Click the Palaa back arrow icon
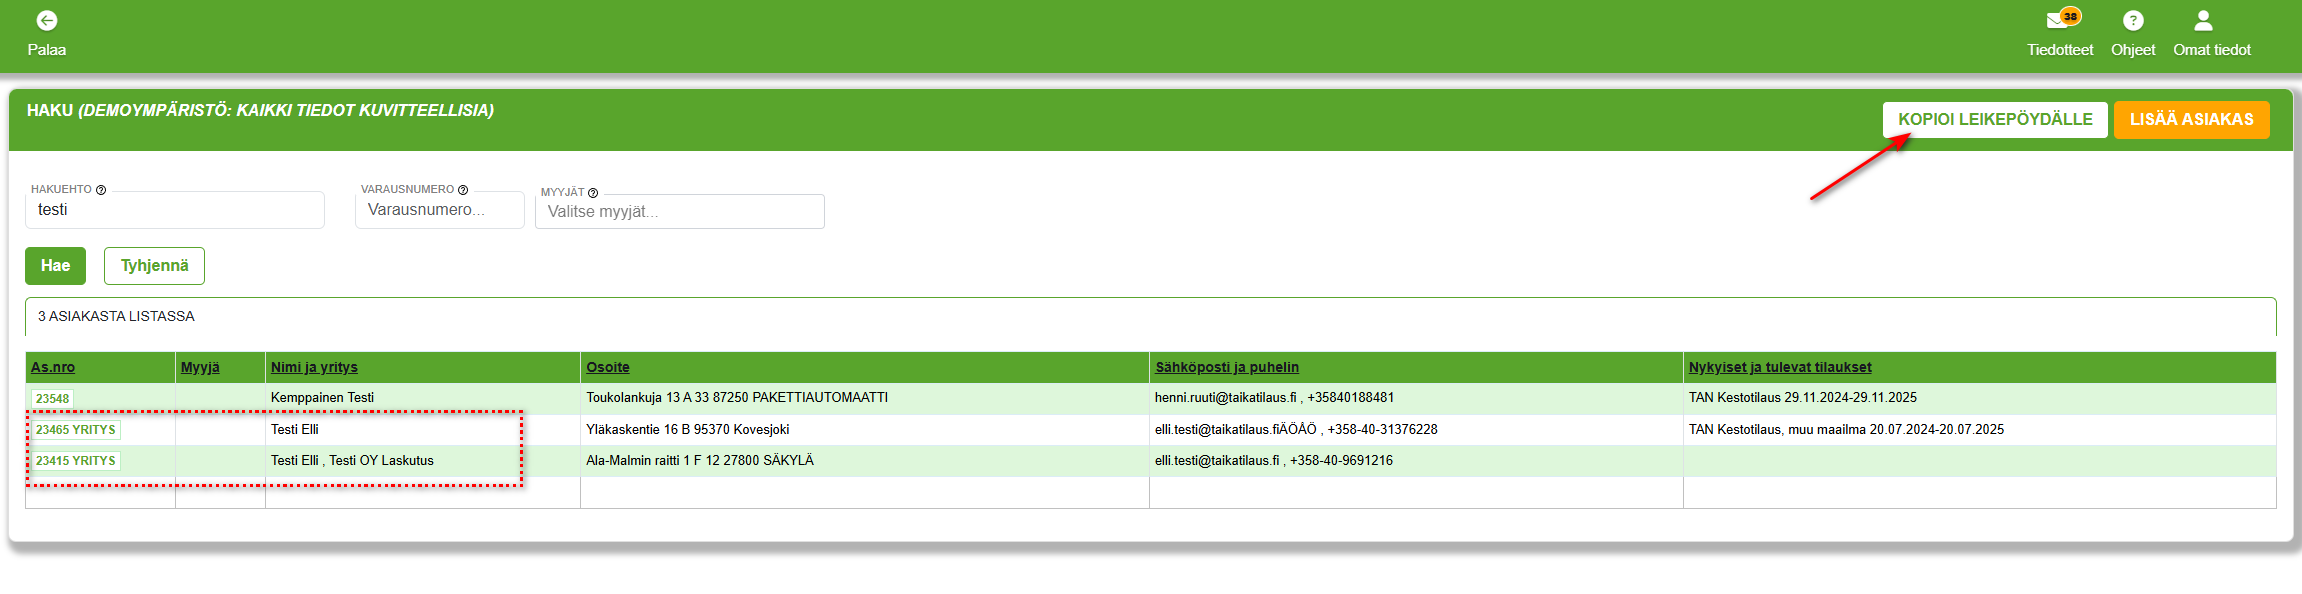 [x=46, y=21]
